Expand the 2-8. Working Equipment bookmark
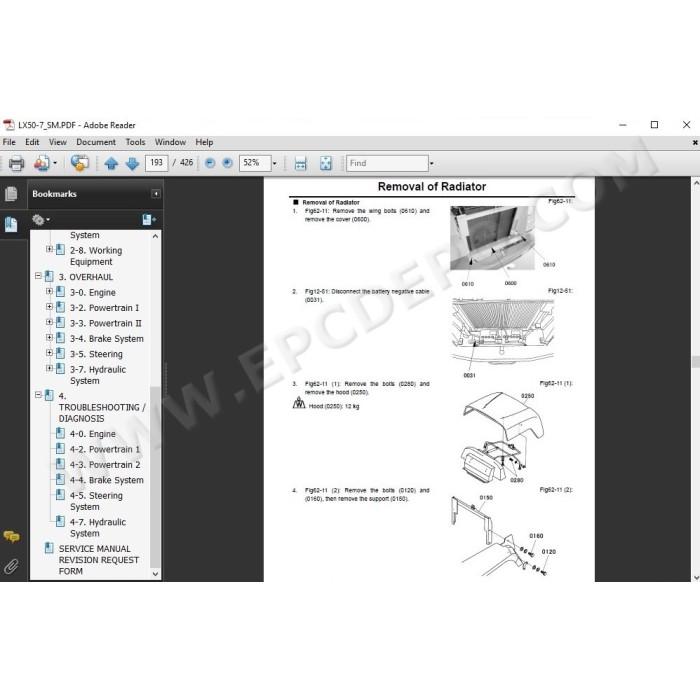 [x=50, y=249]
